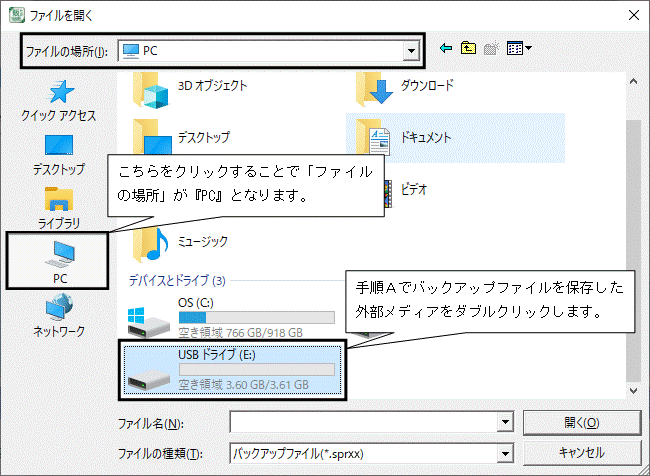Image resolution: width=650 pixels, height=476 pixels.
Task: Select the ダウンロード folder
Action: coord(405,88)
